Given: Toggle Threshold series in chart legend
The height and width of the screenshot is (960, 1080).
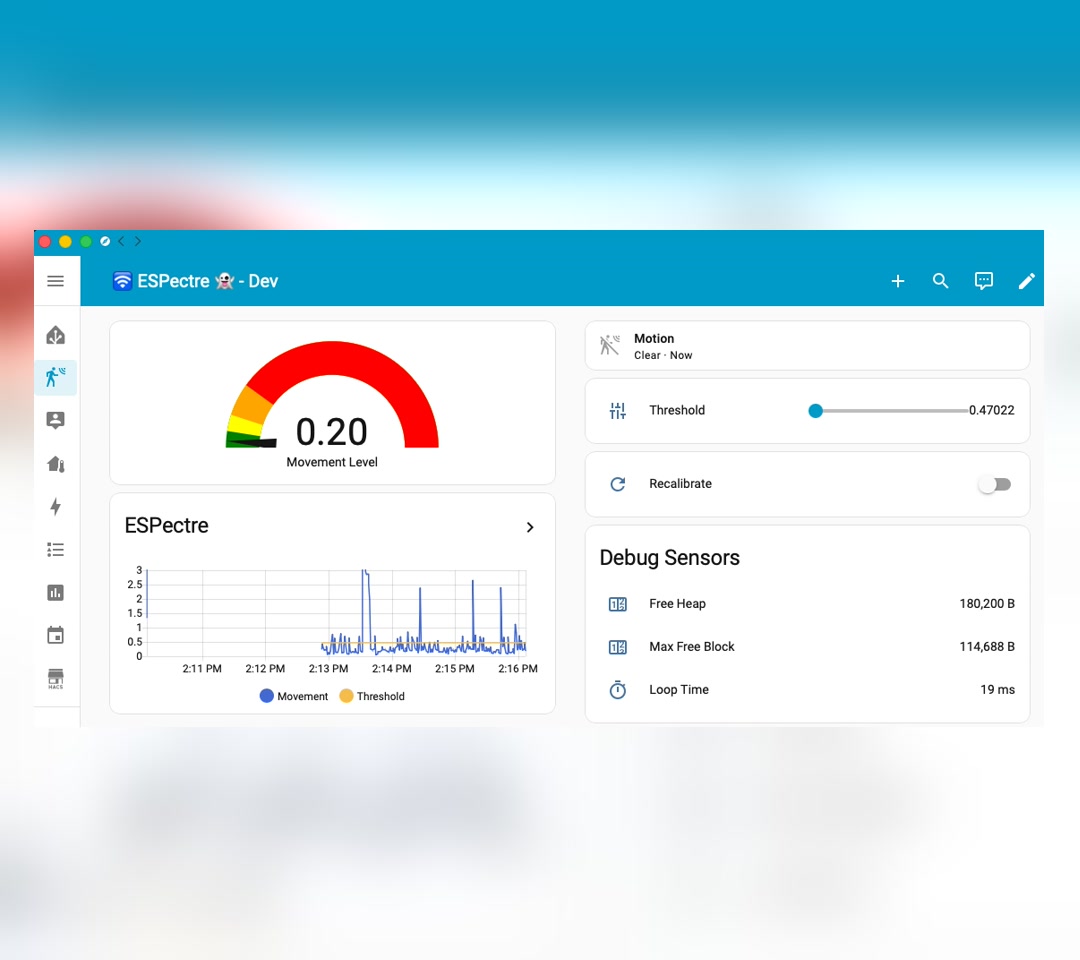Looking at the screenshot, I should [372, 696].
